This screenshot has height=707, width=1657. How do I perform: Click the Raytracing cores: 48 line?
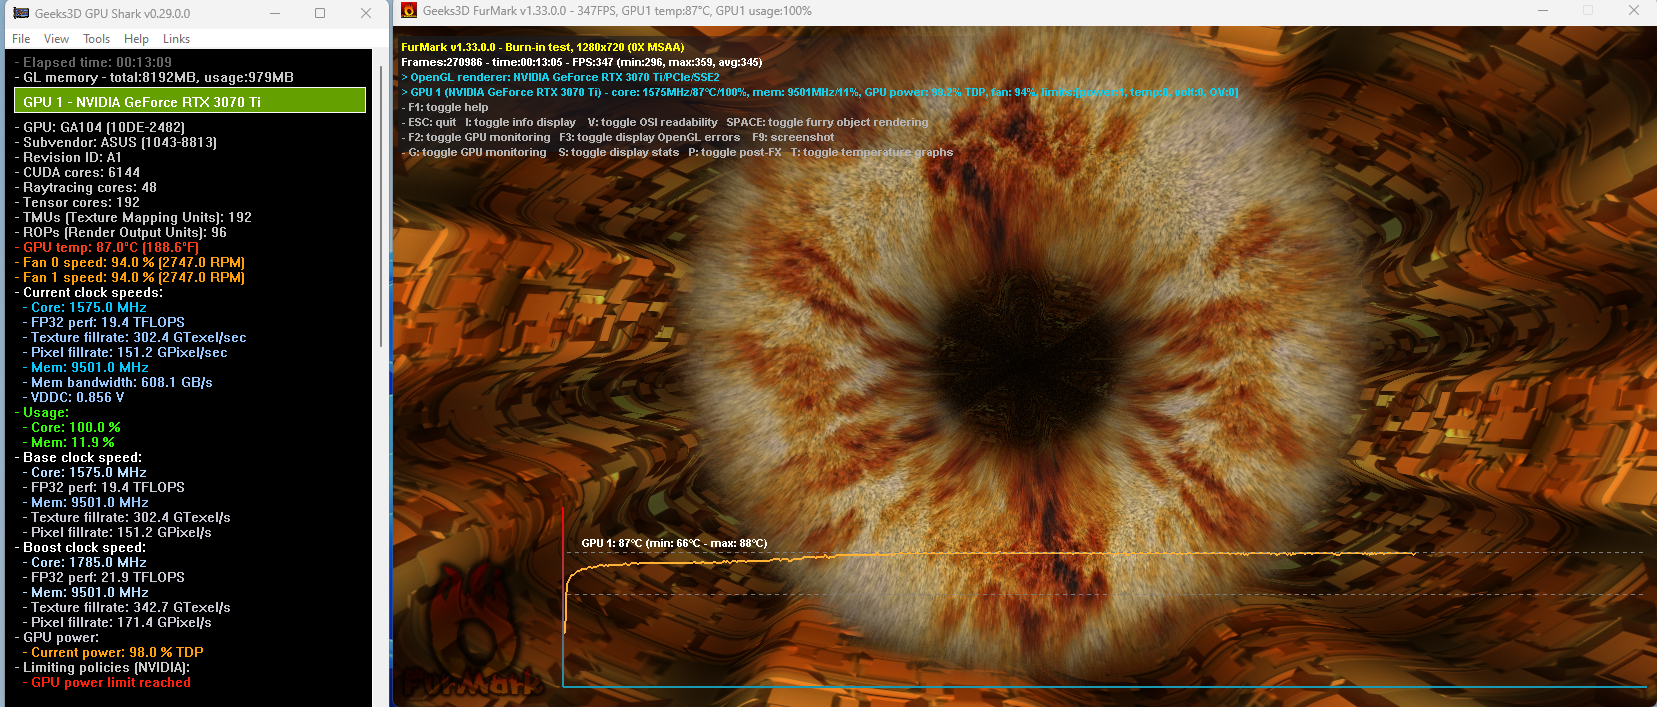[86, 187]
